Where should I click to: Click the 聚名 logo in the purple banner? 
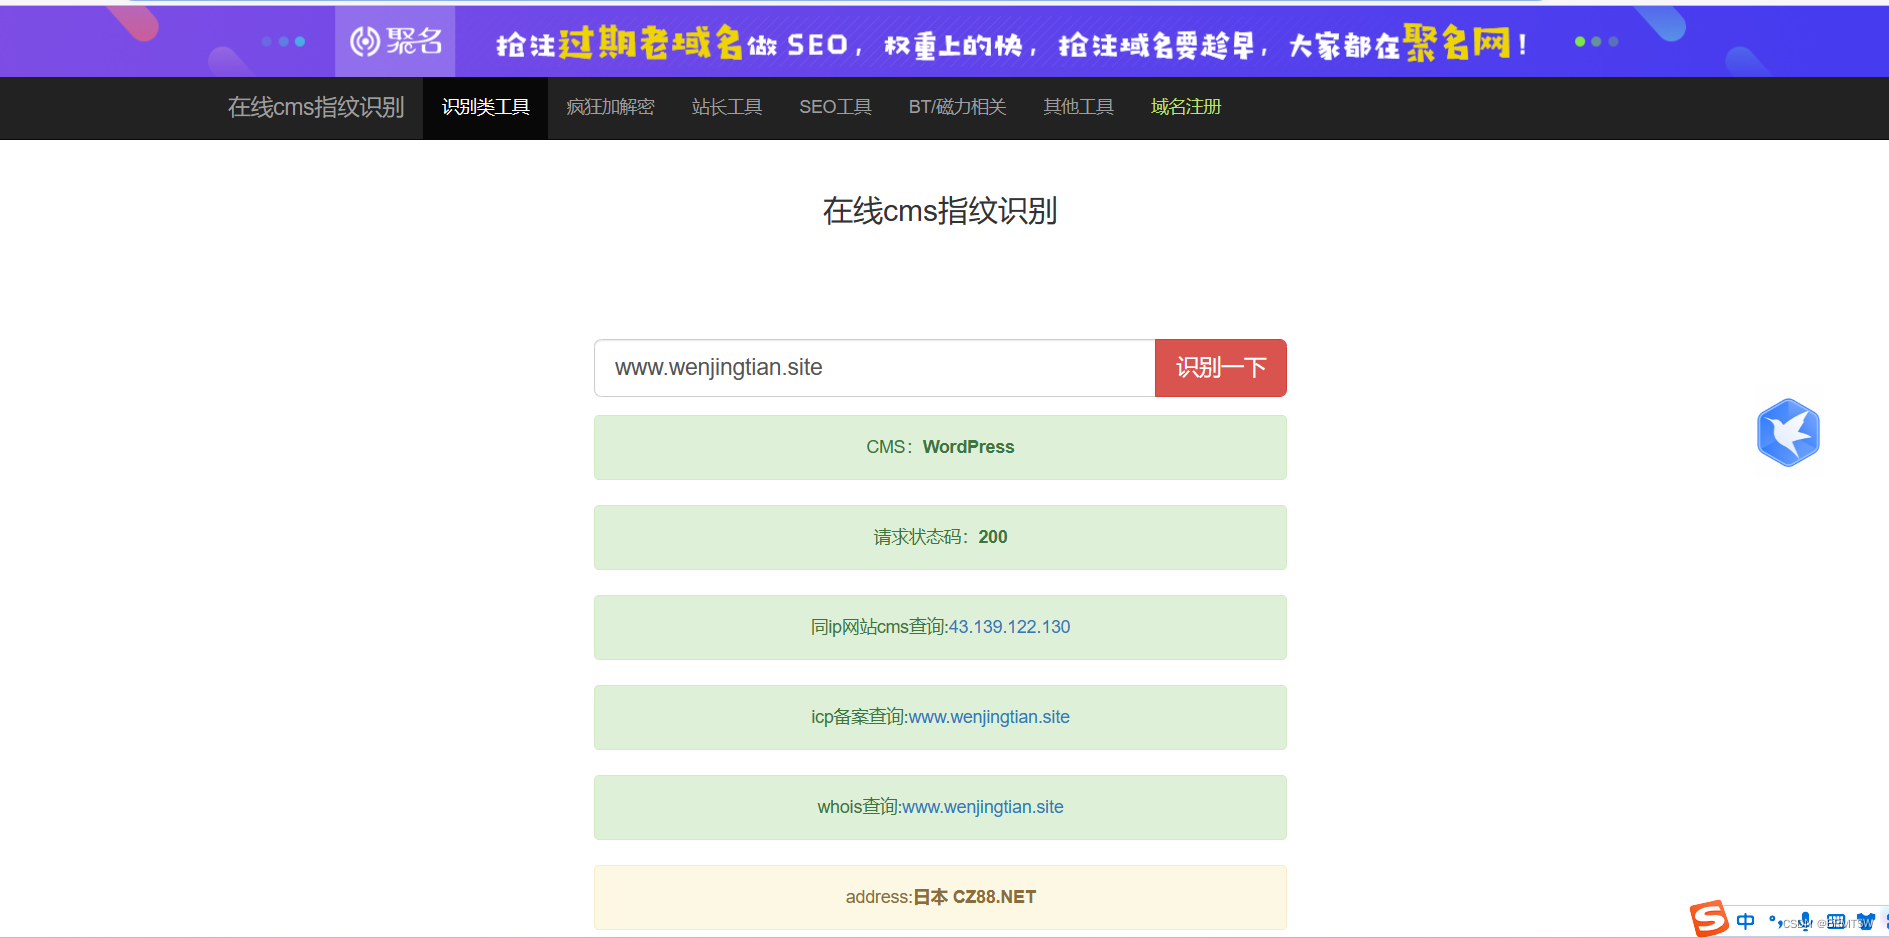tap(395, 41)
